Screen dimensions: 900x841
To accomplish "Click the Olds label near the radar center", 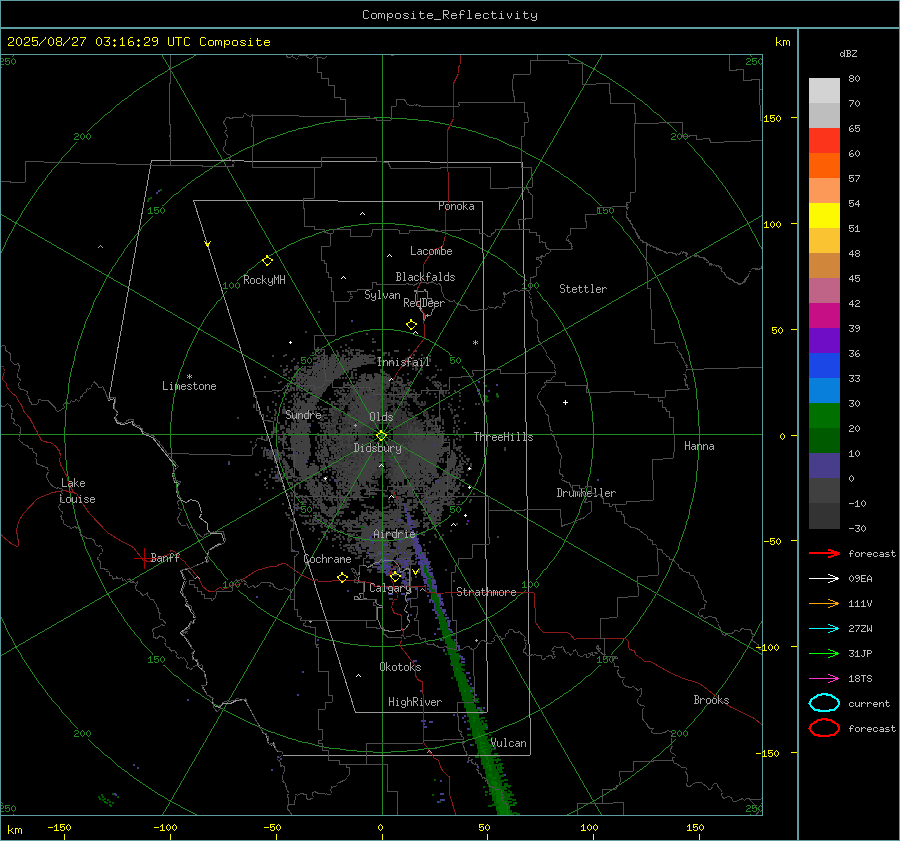I will tap(381, 417).
